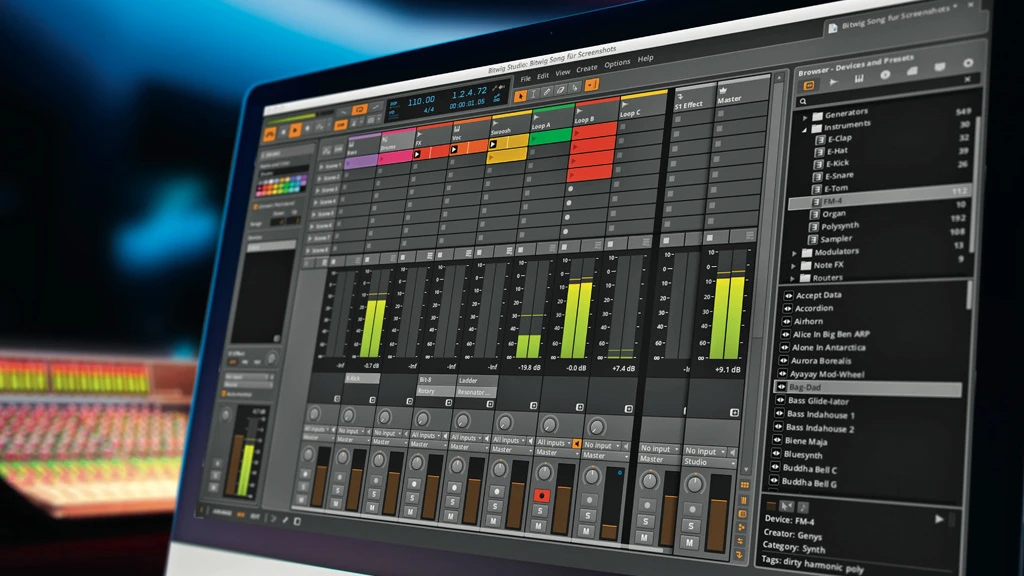Viewport: 1024px width, 576px height.
Task: Select the E-Kick instrument
Action: 837,163
